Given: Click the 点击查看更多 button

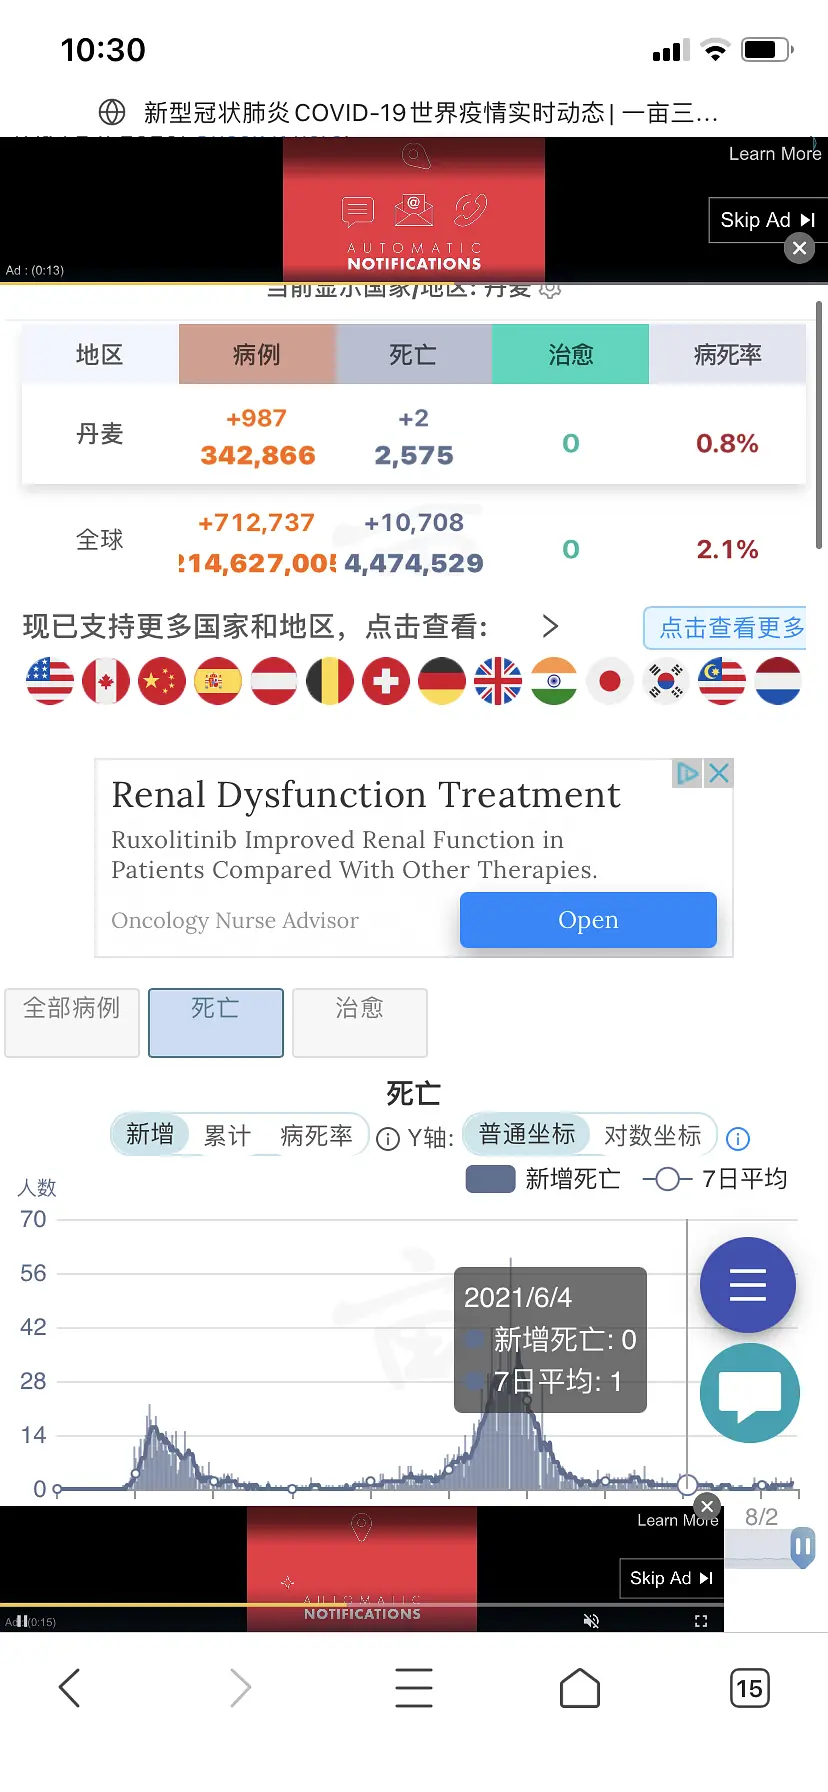Looking at the screenshot, I should pyautogui.click(x=729, y=628).
